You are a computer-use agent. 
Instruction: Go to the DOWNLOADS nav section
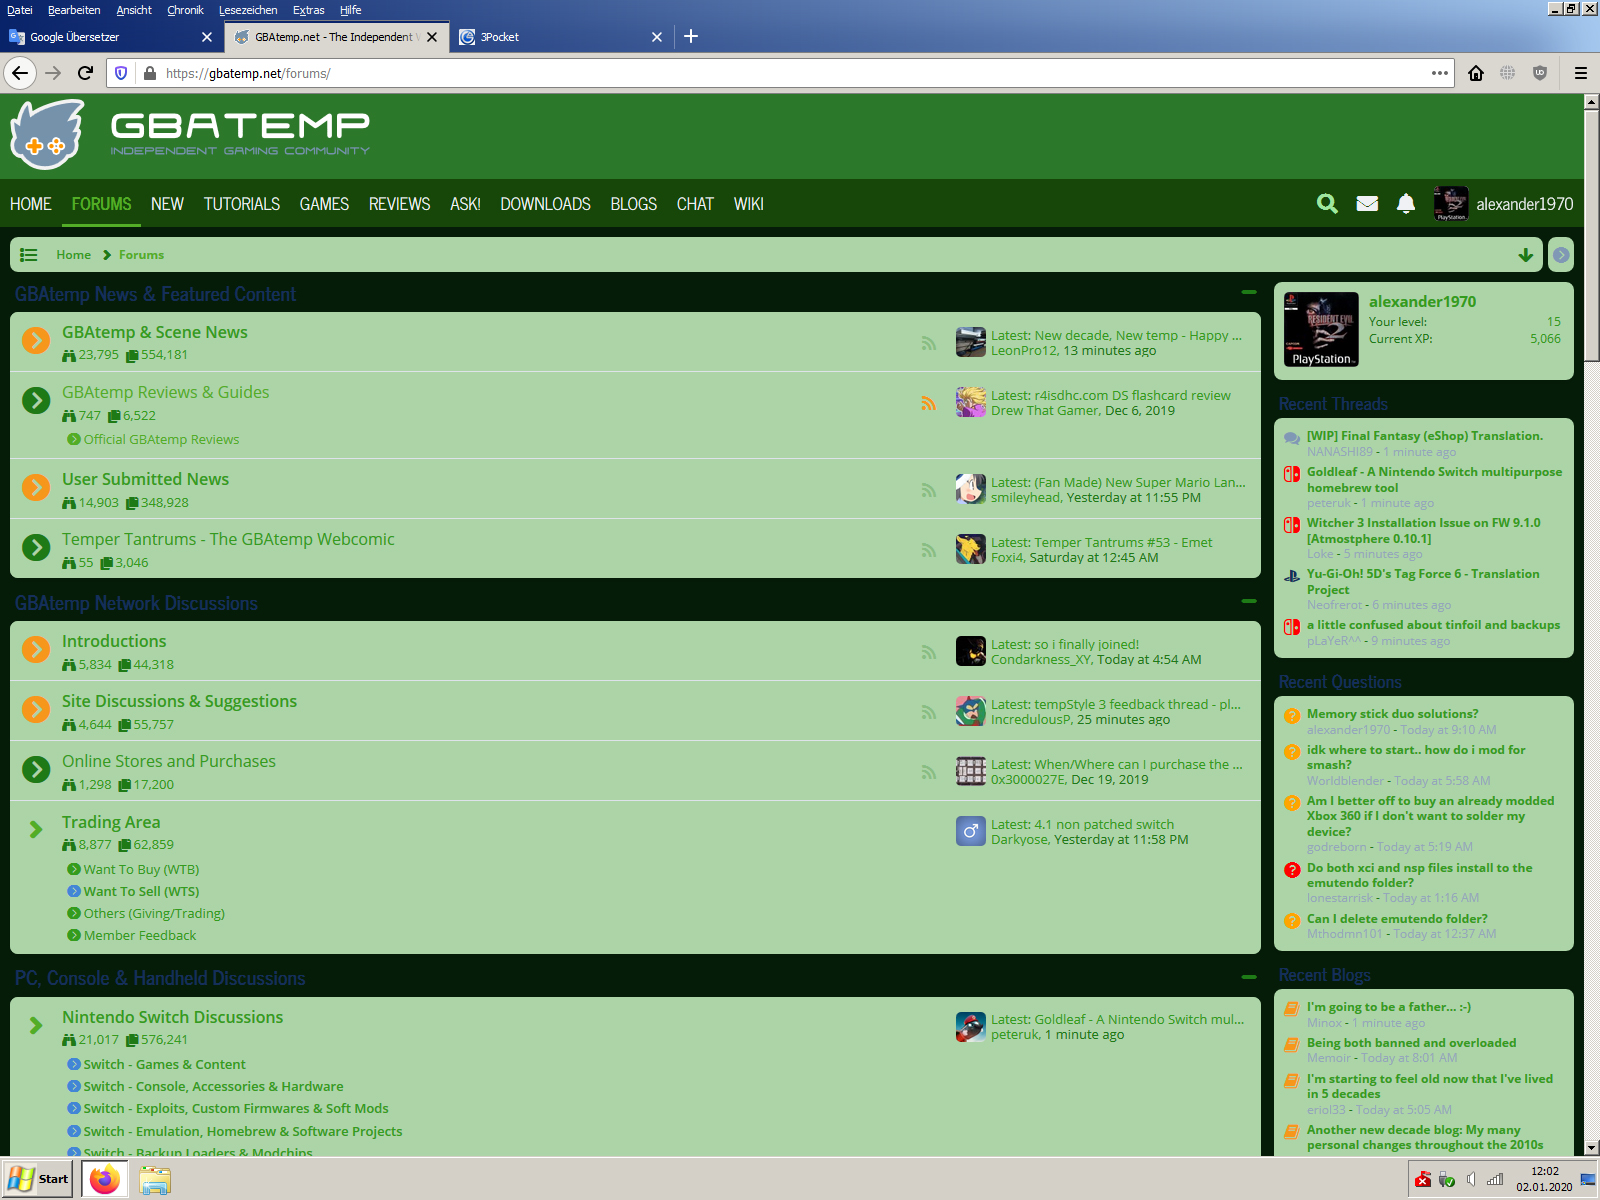click(545, 204)
